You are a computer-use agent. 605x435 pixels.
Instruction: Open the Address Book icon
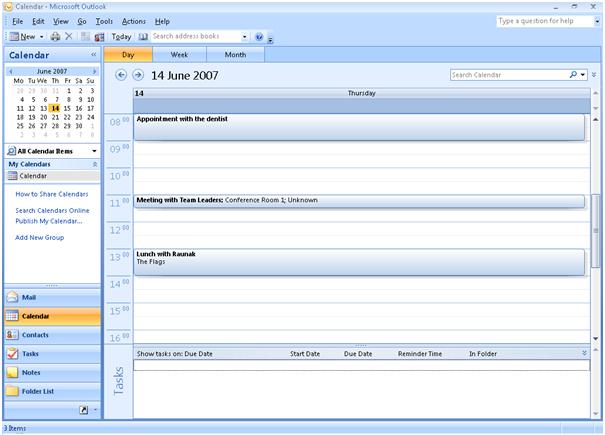pyautogui.click(x=143, y=36)
